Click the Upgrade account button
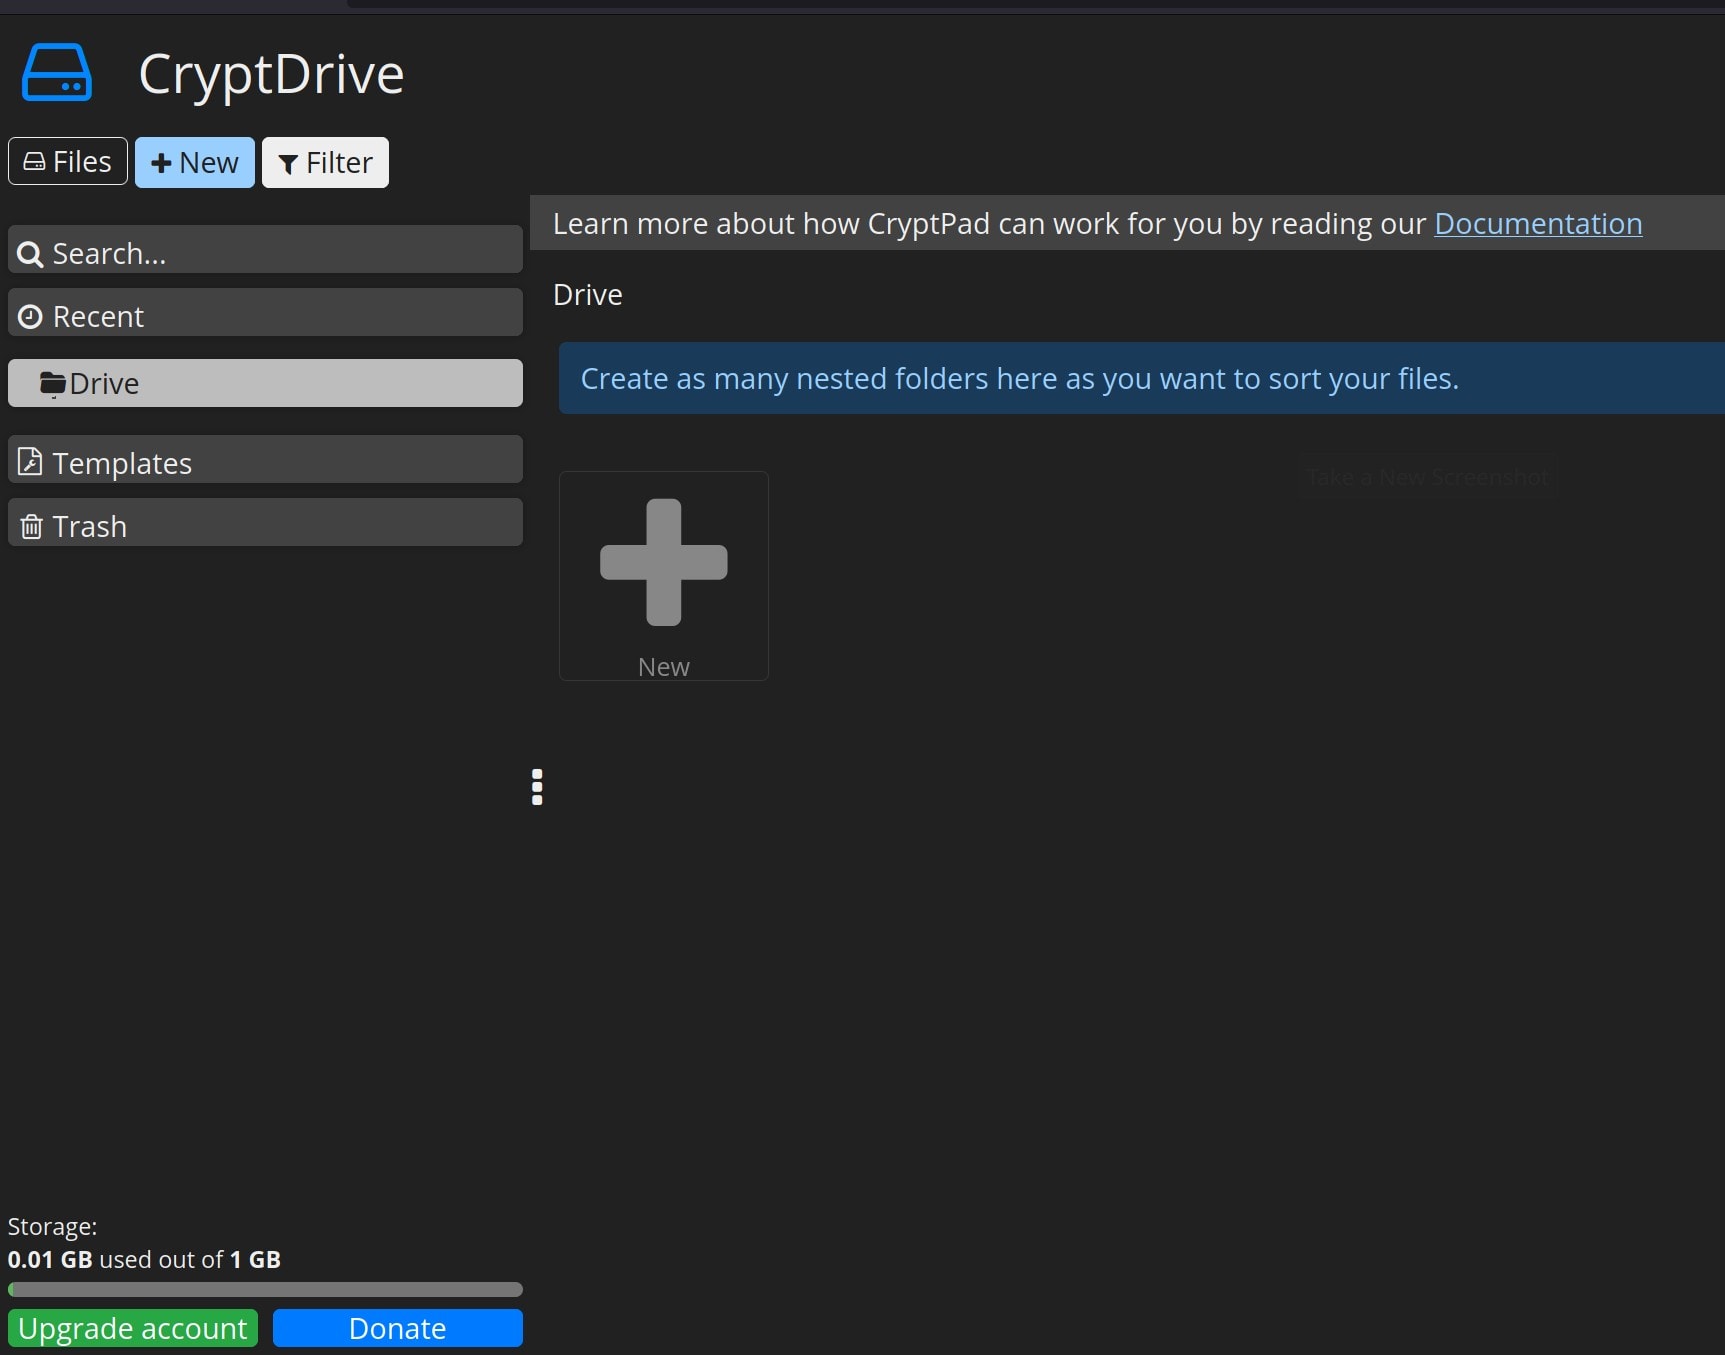Image resolution: width=1725 pixels, height=1355 pixels. [x=133, y=1328]
